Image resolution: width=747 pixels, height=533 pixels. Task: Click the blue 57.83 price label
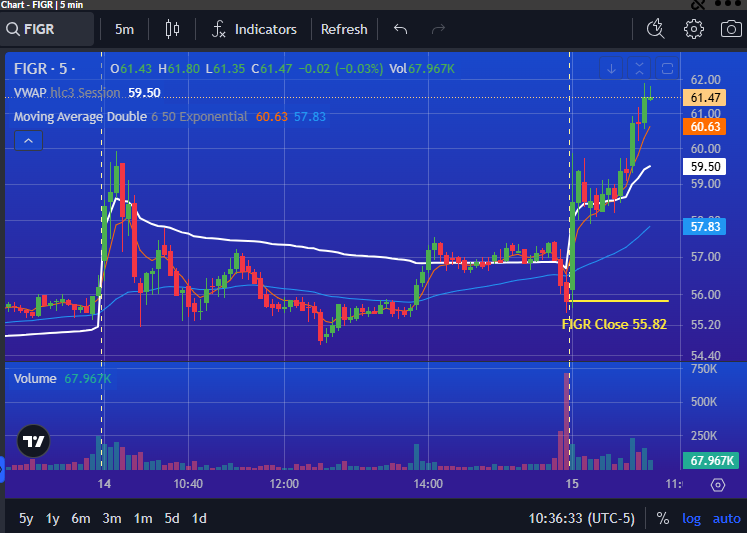[x=704, y=227]
